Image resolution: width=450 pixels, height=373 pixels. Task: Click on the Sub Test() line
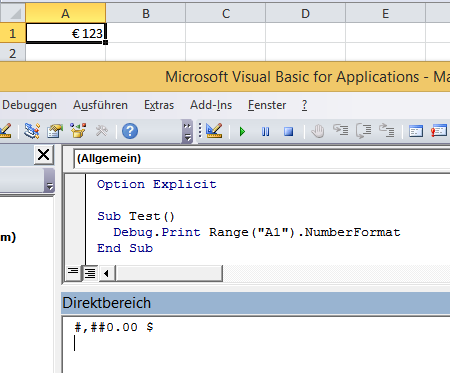point(136,216)
